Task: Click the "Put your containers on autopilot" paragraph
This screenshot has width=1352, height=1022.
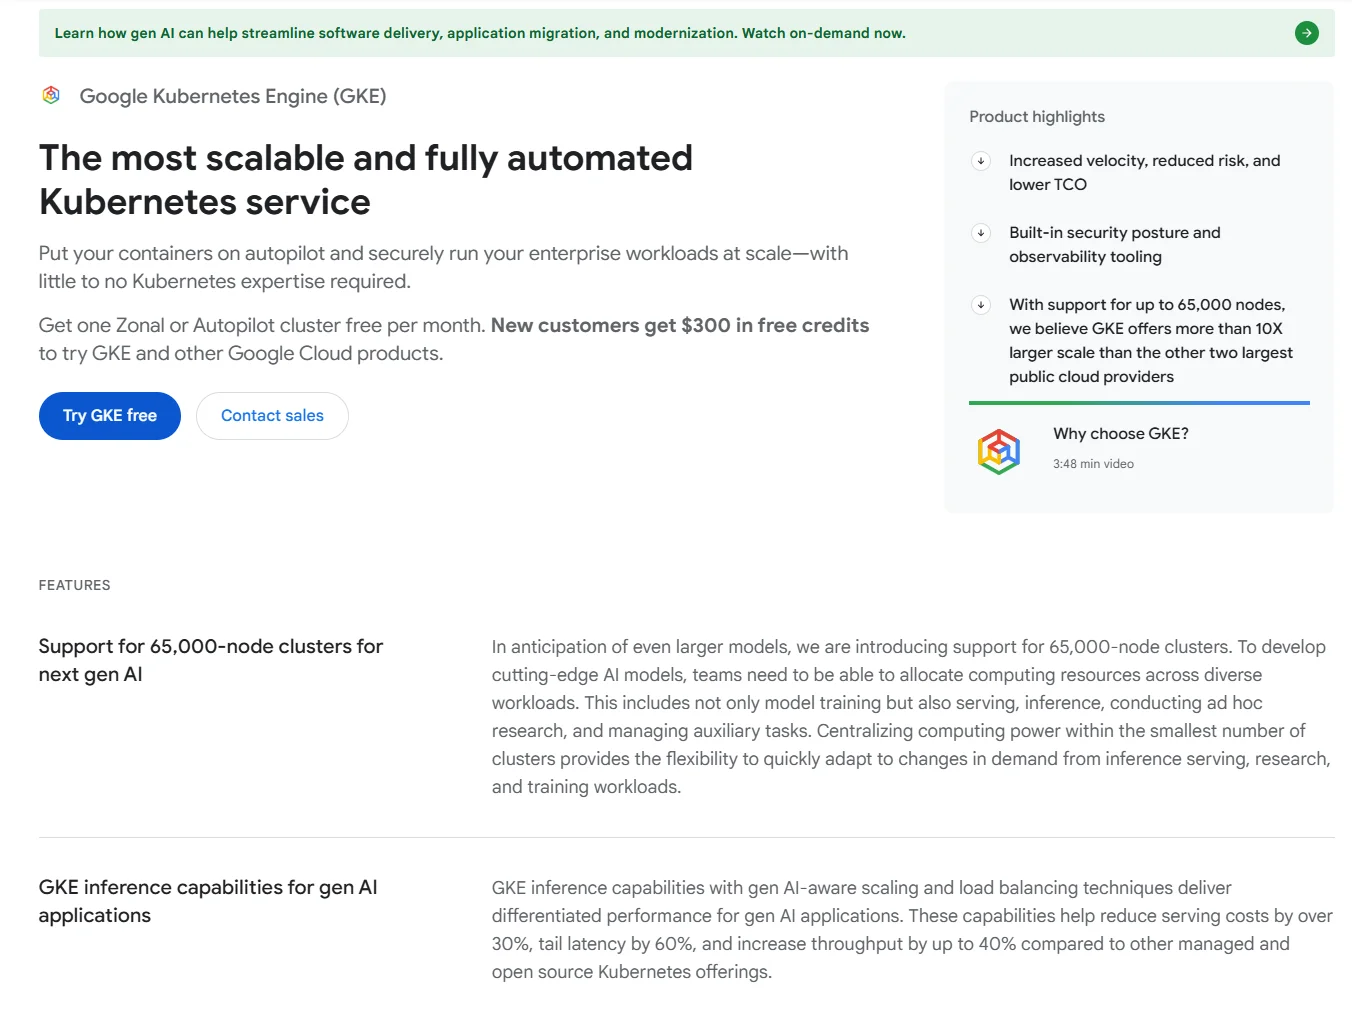Action: point(443,267)
